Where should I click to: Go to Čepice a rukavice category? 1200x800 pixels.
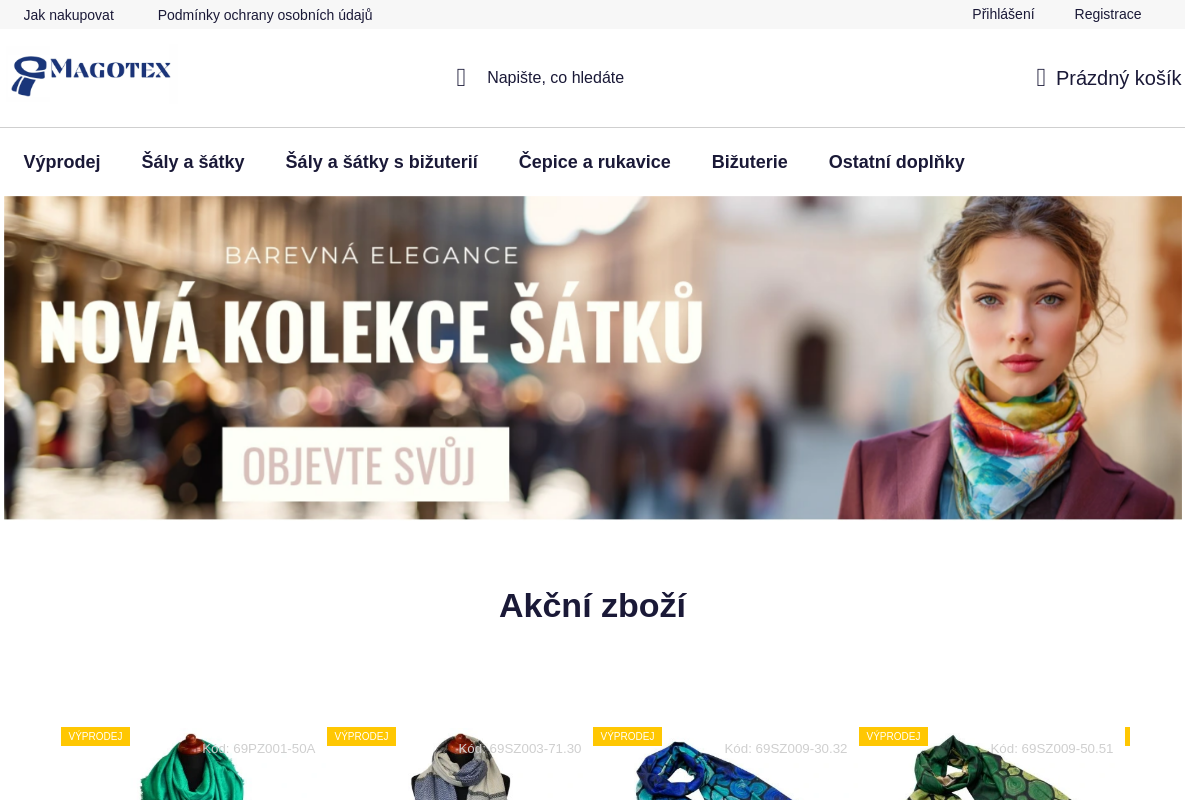(594, 162)
